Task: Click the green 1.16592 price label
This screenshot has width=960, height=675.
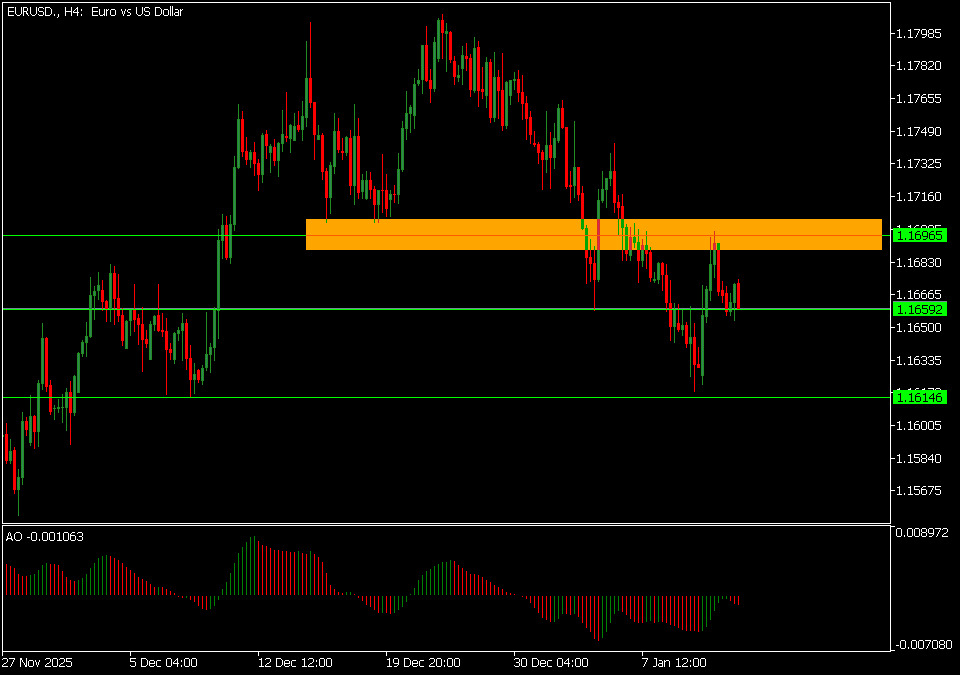Action: pos(919,310)
